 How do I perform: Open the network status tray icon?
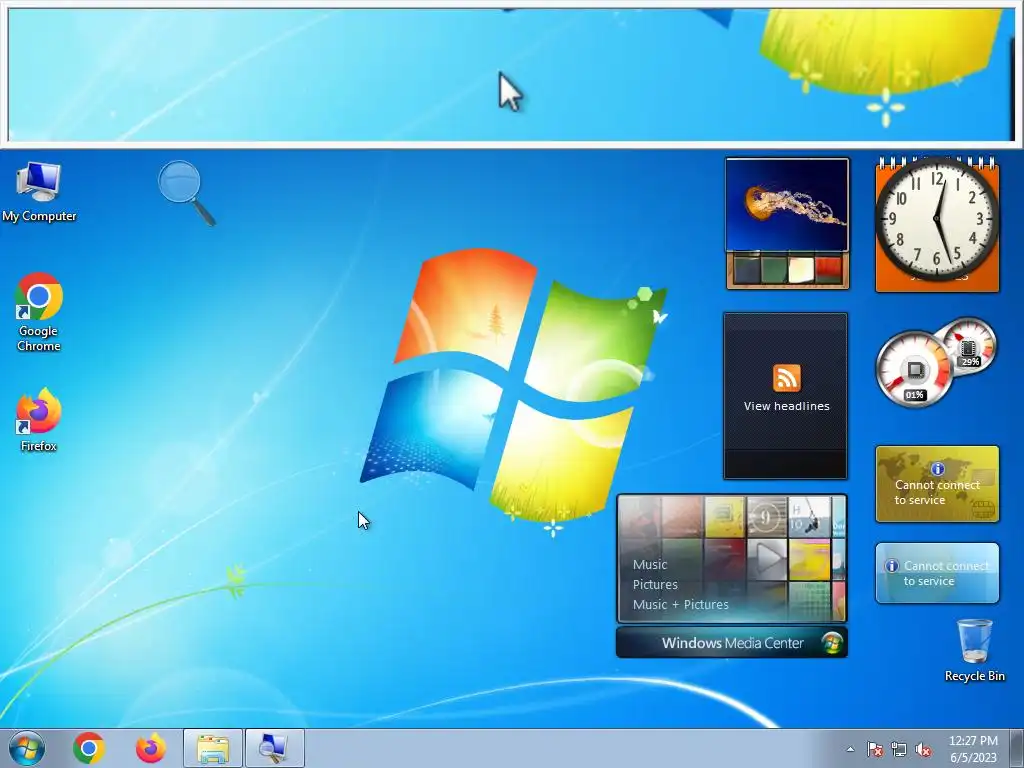899,749
